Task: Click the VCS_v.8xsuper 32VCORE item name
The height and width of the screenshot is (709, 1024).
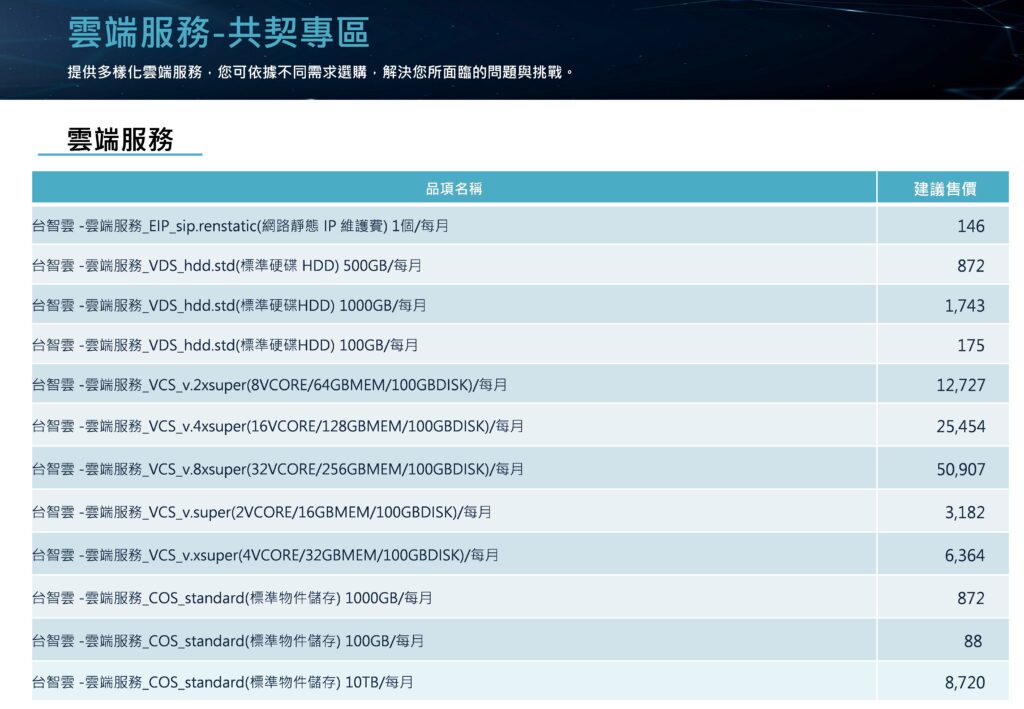Action: point(278,469)
